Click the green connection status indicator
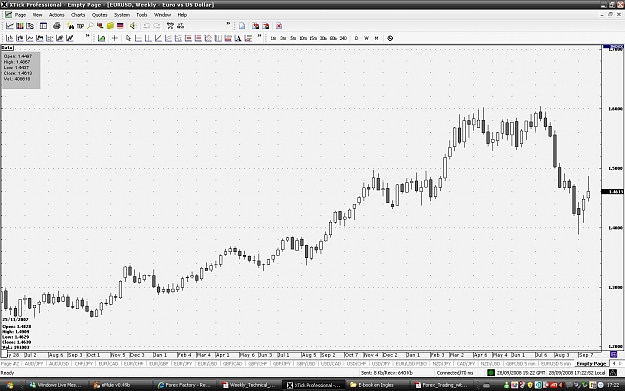Viewport: 625px width, 391px height. tap(491, 373)
